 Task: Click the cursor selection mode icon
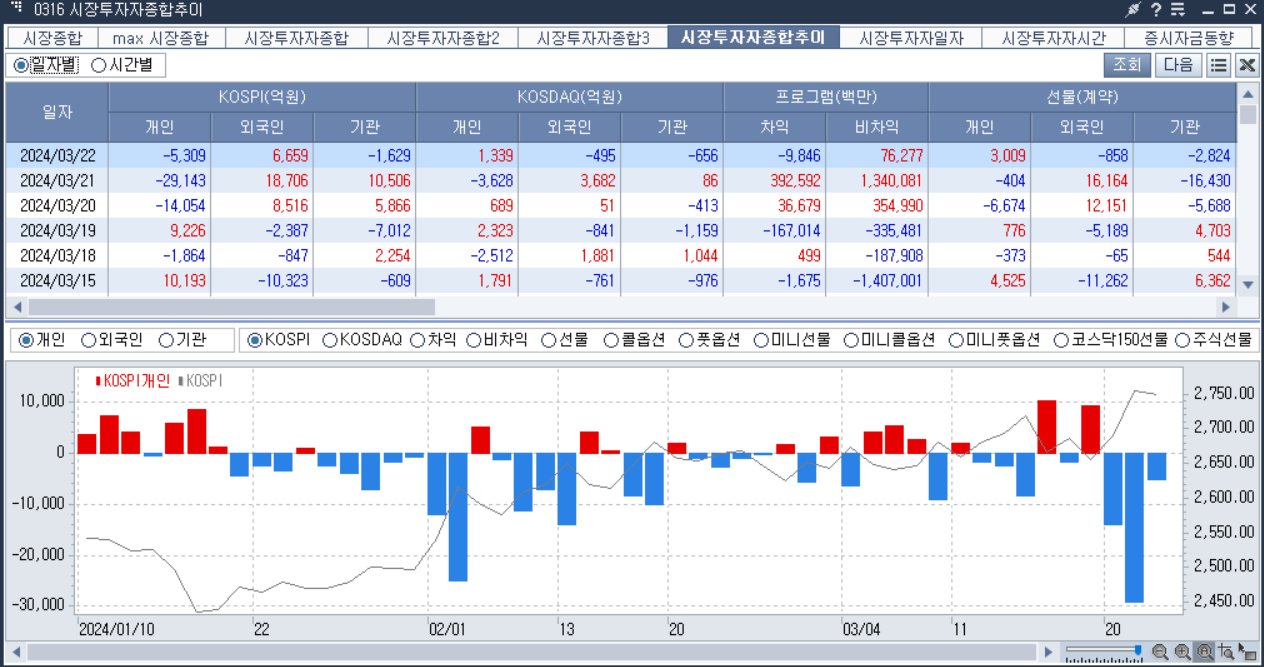click(1247, 652)
